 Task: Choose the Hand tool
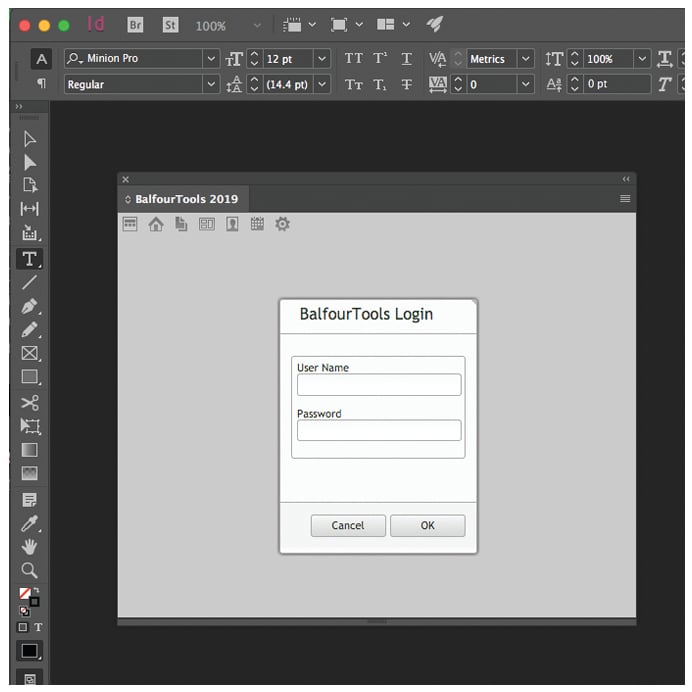[x=30, y=546]
